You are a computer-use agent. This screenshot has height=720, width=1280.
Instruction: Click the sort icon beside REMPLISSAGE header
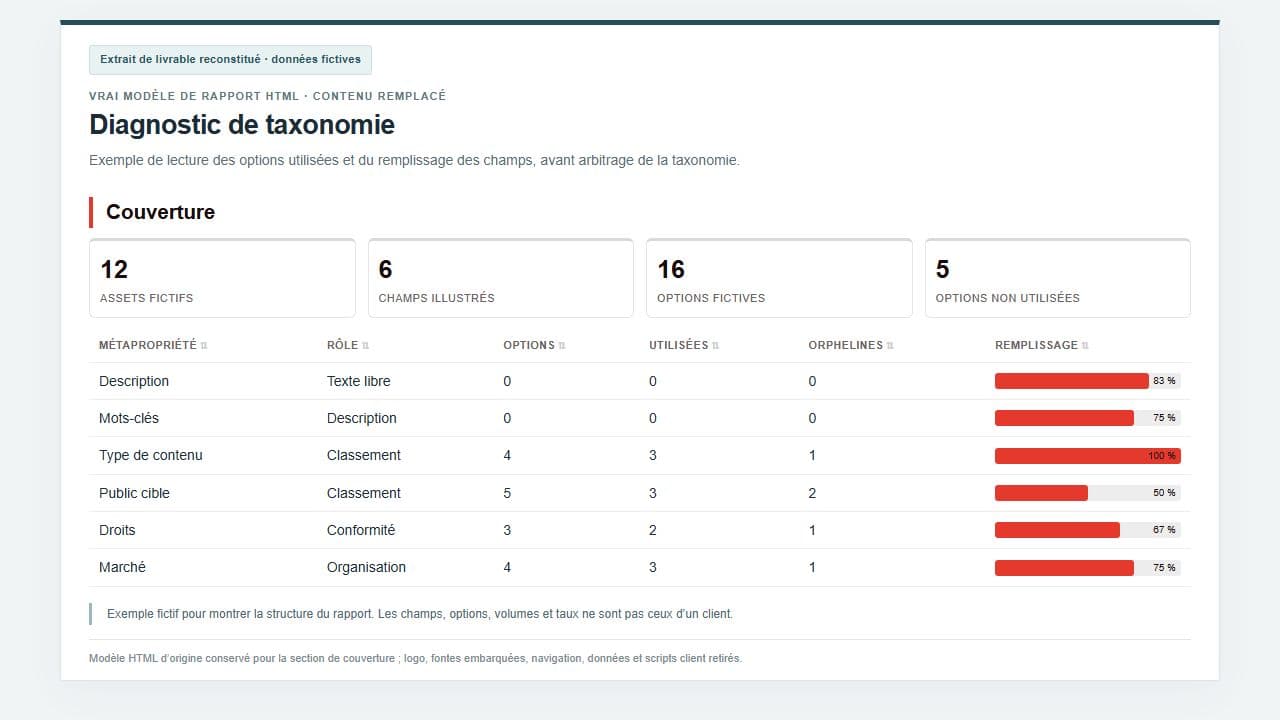click(1085, 346)
